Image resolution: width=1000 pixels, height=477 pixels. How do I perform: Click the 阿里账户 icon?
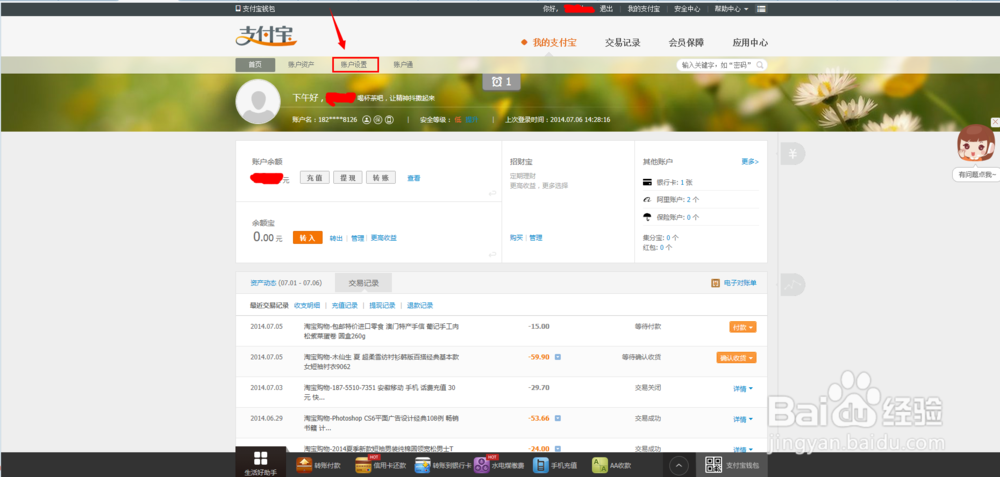(647, 200)
